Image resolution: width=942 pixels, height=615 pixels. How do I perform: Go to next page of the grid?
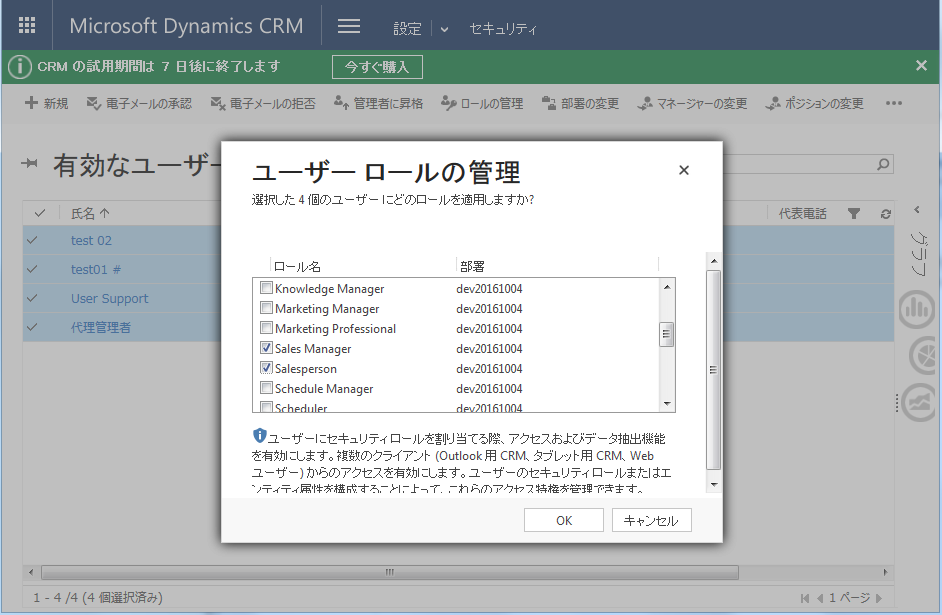point(879,598)
